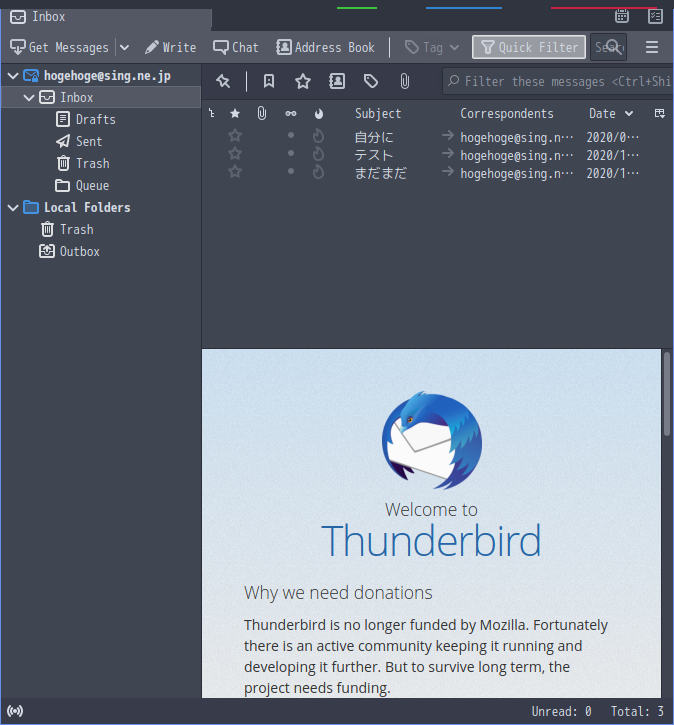This screenshot has height=725, width=674.
Task: Click Get Messages button
Action: pyautogui.click(x=59, y=47)
